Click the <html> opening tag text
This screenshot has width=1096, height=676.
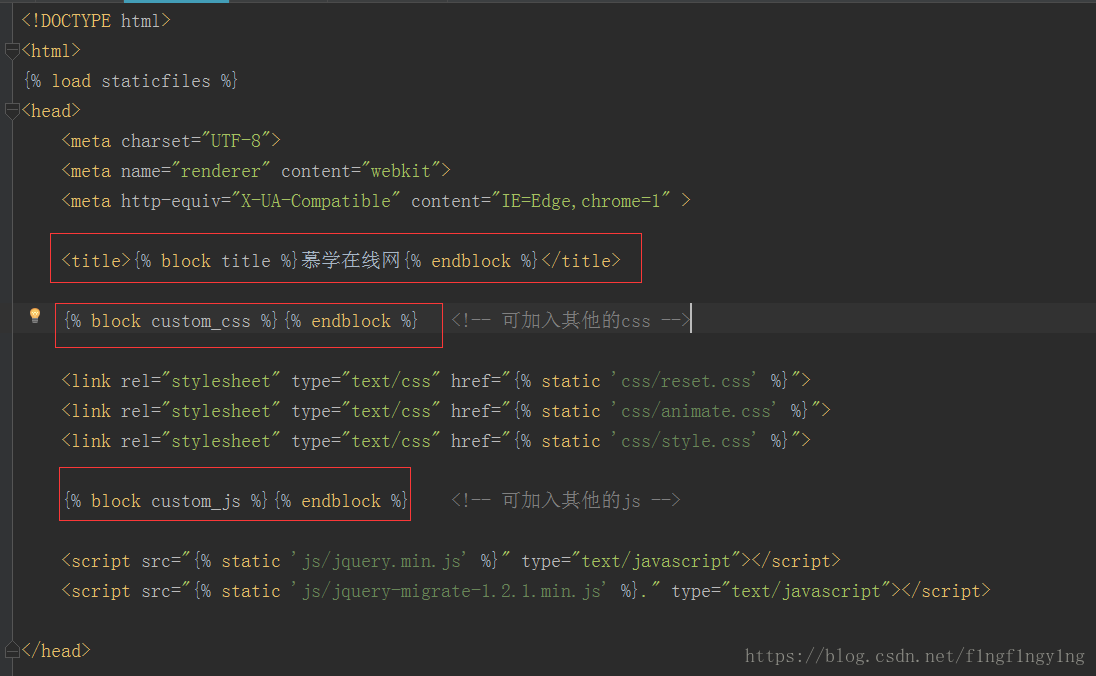pyautogui.click(x=51, y=51)
